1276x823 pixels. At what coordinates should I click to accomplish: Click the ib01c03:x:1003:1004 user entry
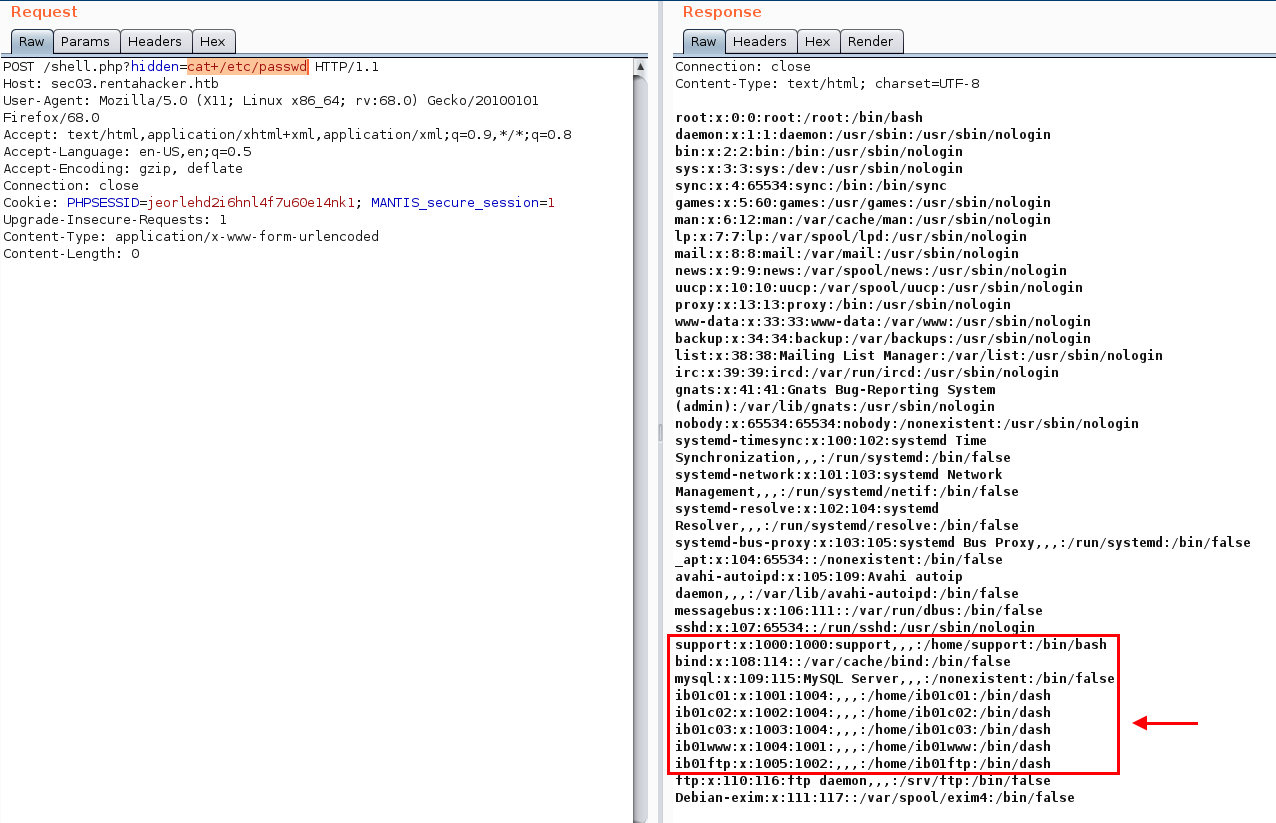(x=863, y=730)
